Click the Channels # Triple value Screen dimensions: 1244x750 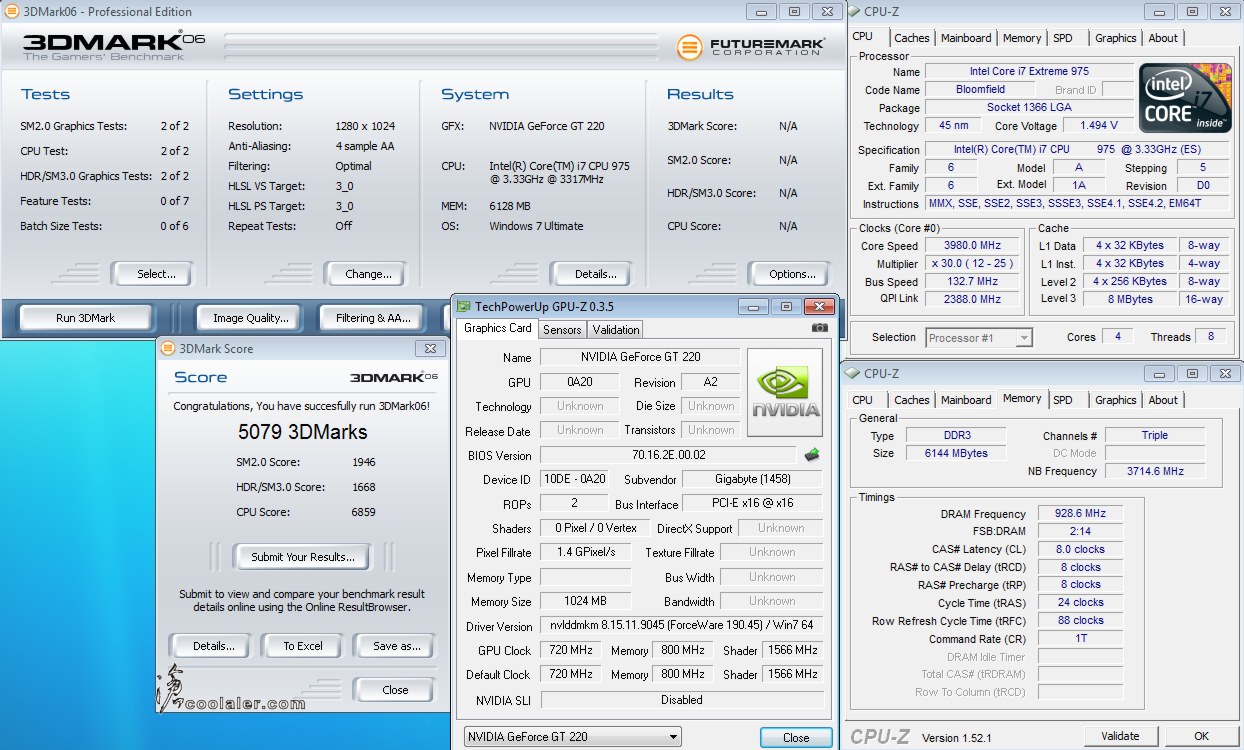point(1155,436)
